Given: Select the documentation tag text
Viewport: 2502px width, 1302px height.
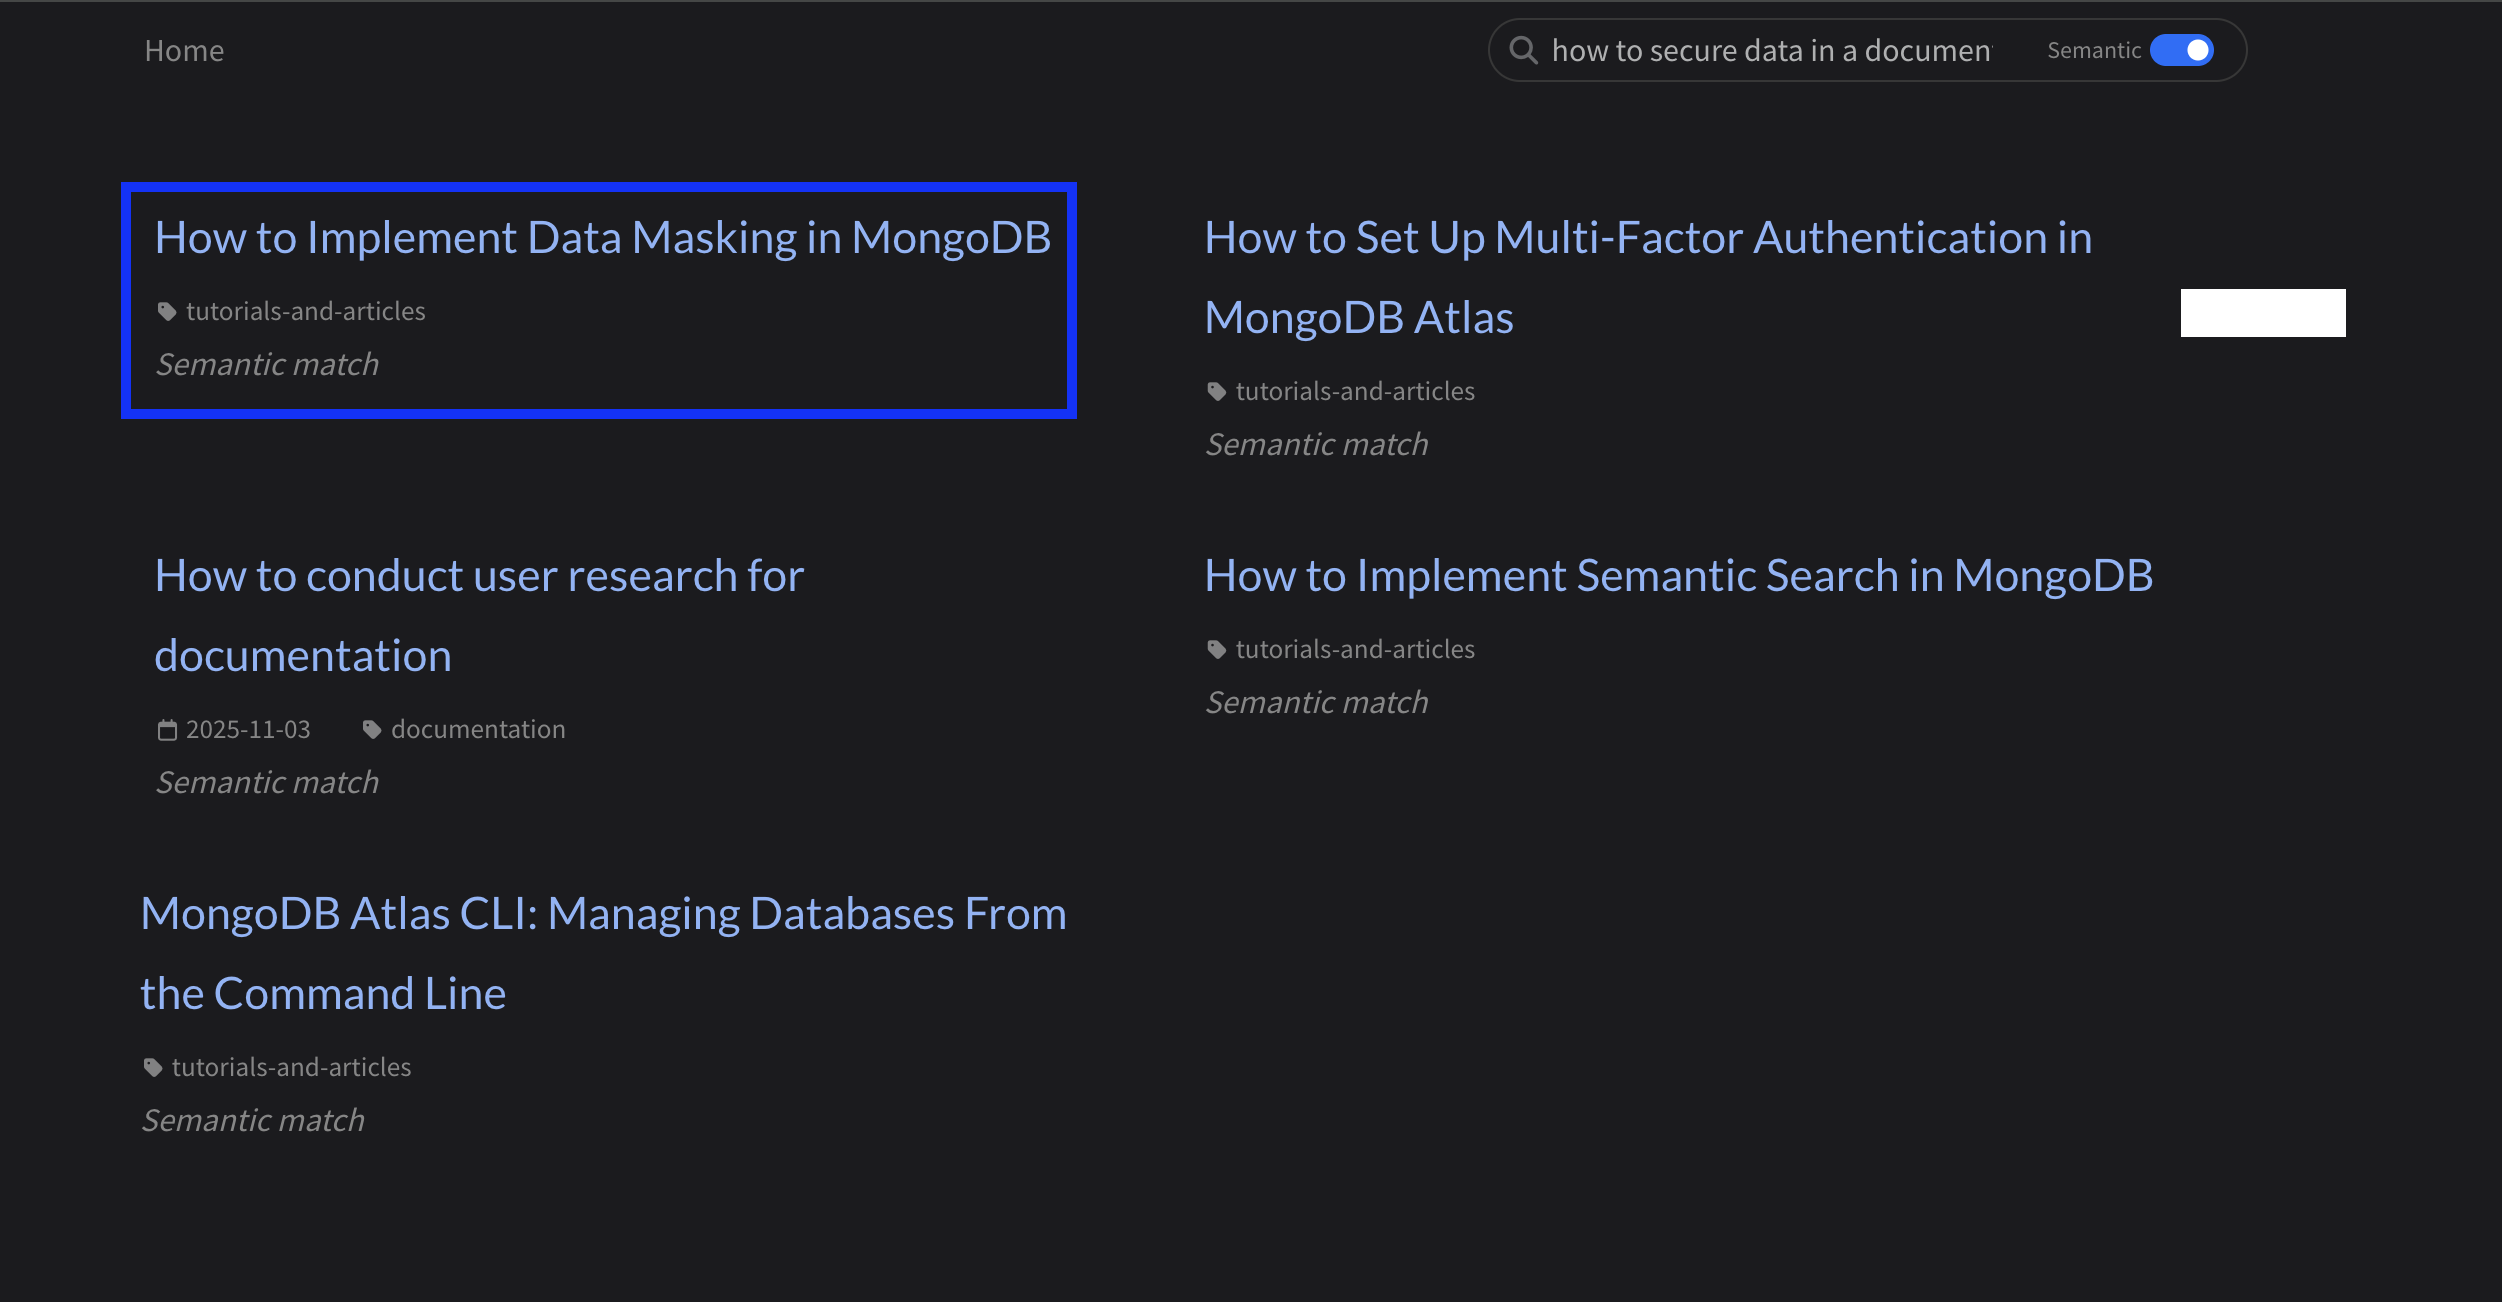Looking at the screenshot, I should 479,730.
